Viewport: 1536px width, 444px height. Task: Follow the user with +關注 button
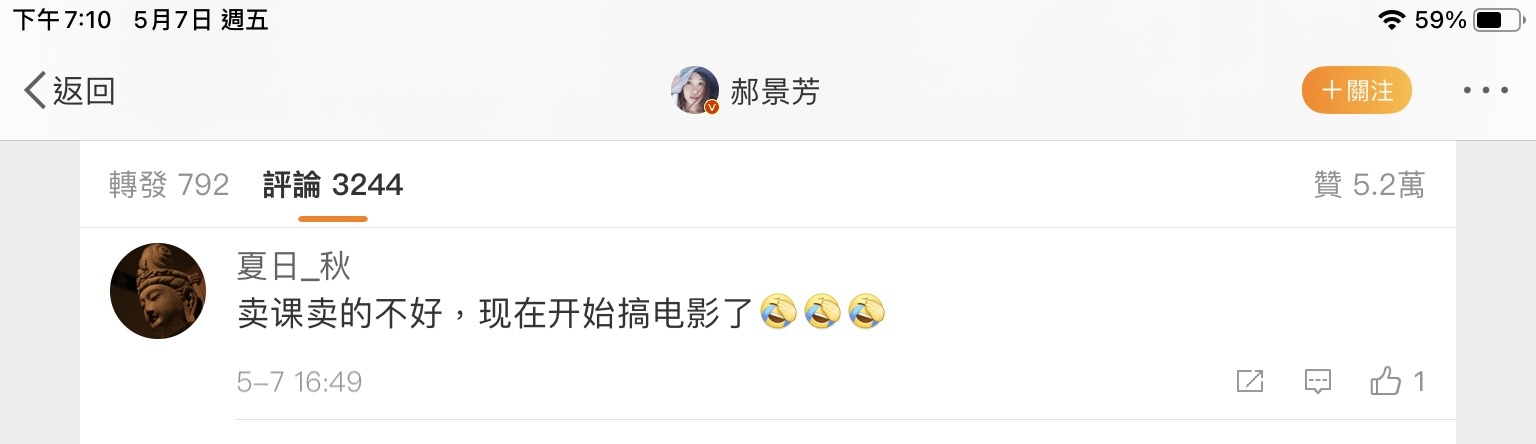tap(1356, 91)
